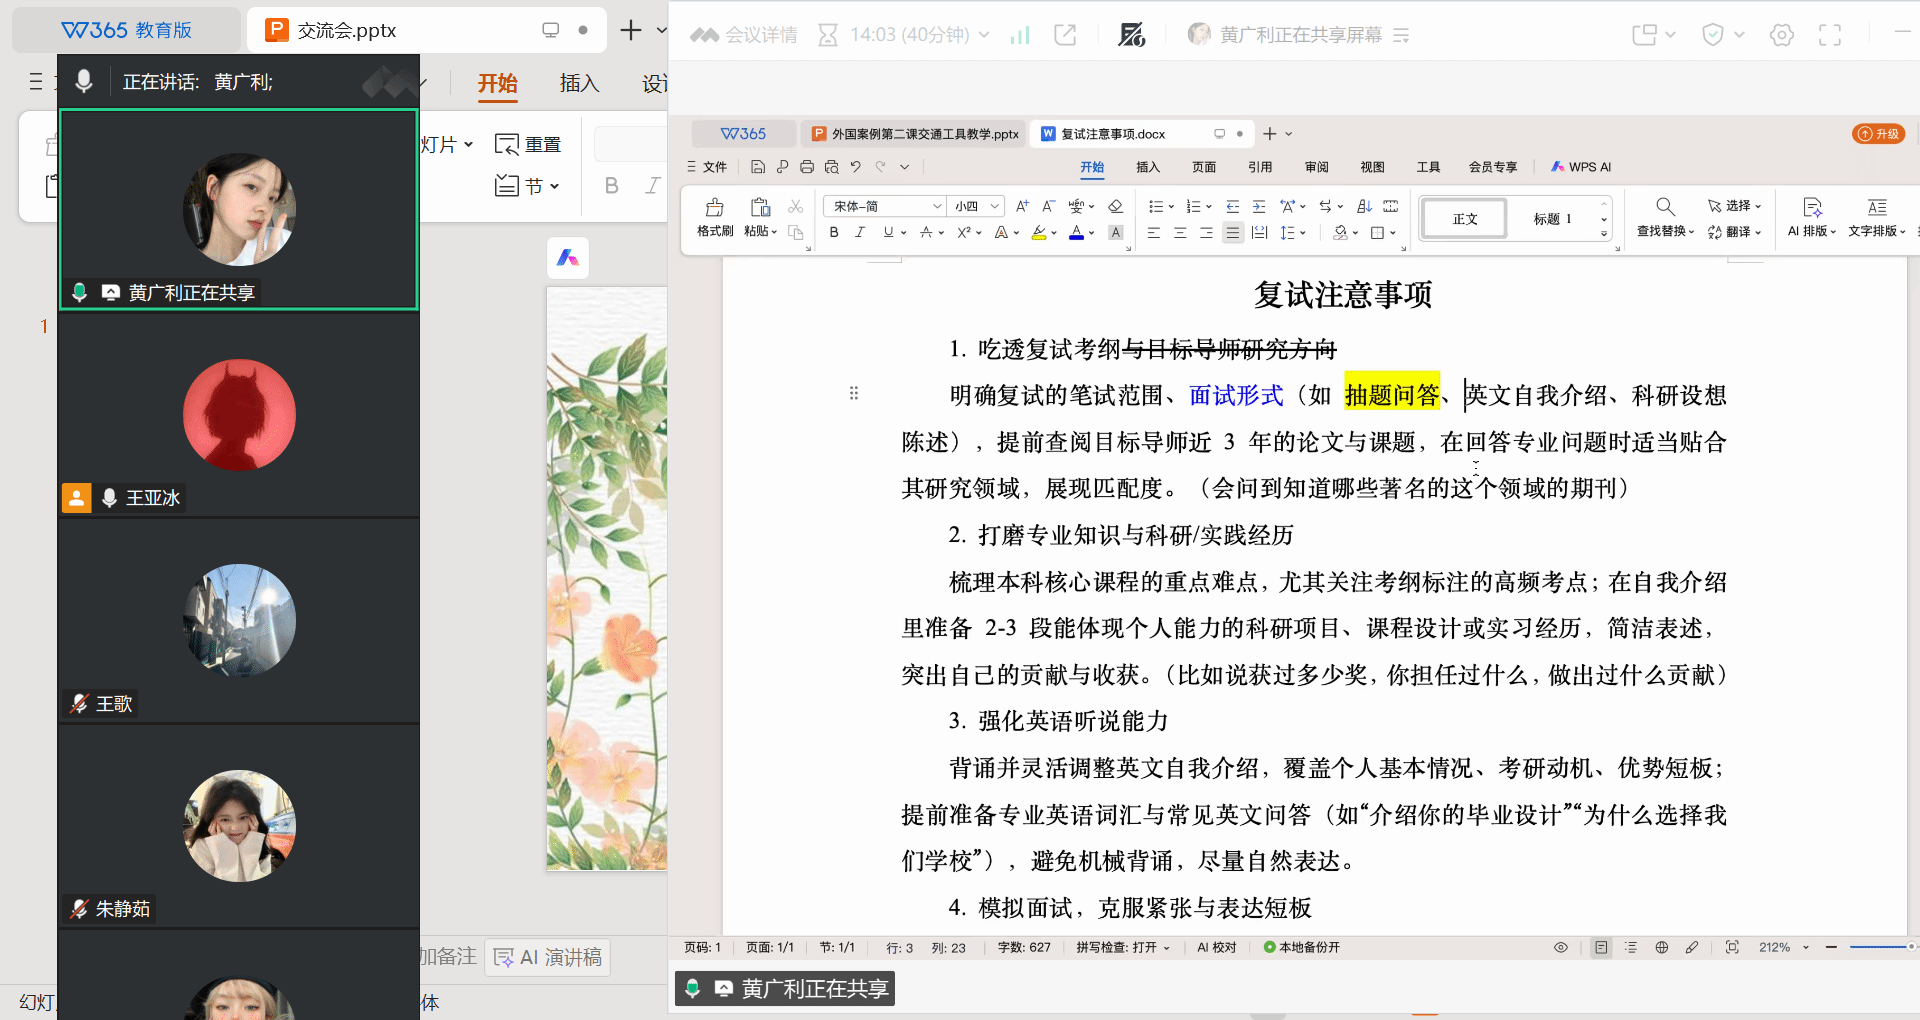Toggle eye-protection mode in status bar
The width and height of the screenshot is (1920, 1020).
coord(1560,947)
